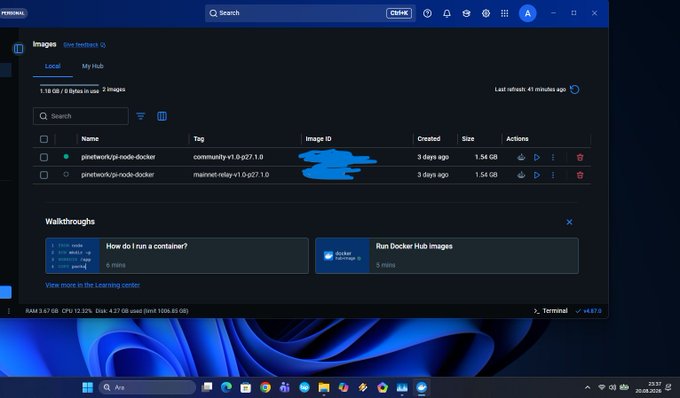The width and height of the screenshot is (680, 398).
Task: Sort by the Tag column header
Action: tap(199, 139)
